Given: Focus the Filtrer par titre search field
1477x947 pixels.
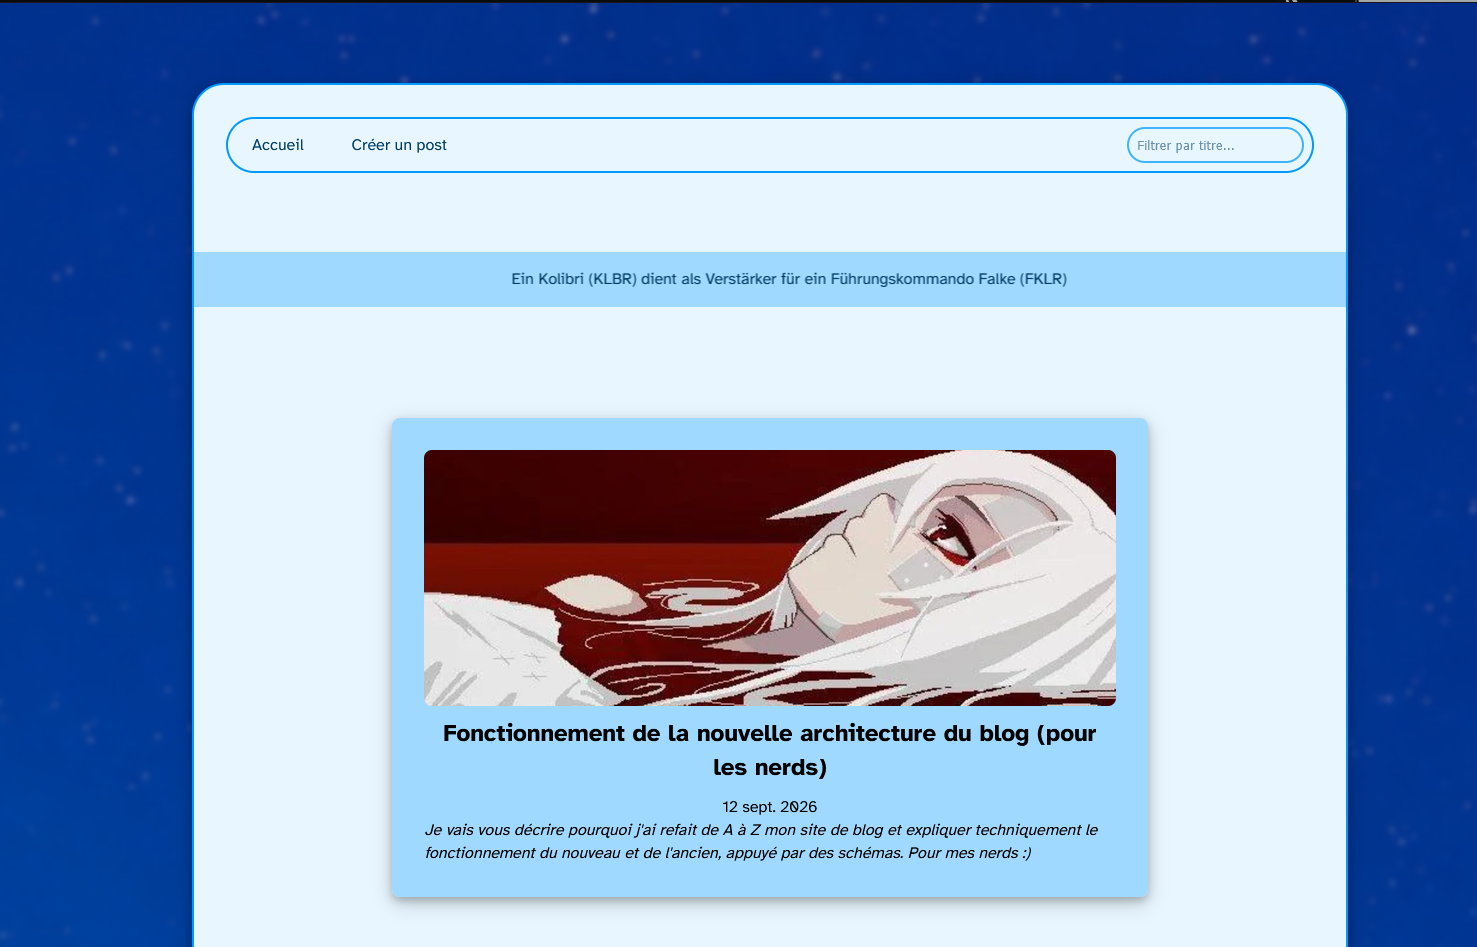Looking at the screenshot, I should (x=1215, y=145).
